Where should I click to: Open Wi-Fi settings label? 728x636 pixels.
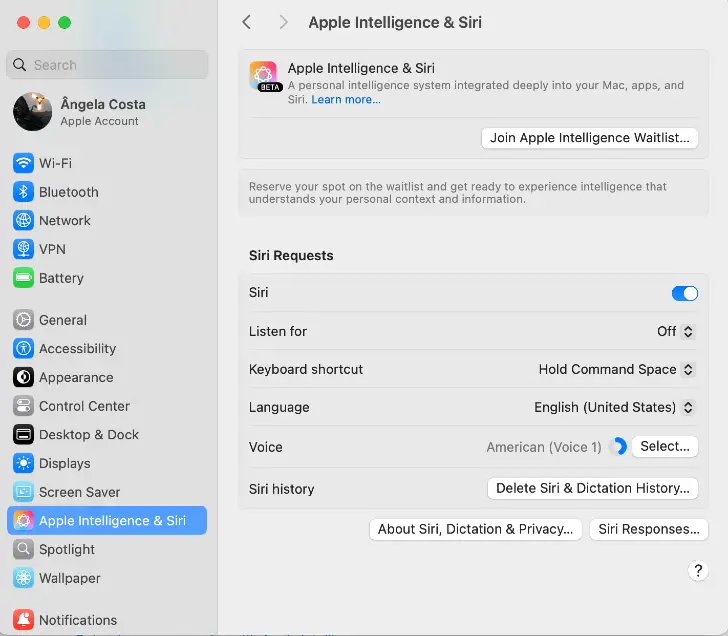coord(55,163)
